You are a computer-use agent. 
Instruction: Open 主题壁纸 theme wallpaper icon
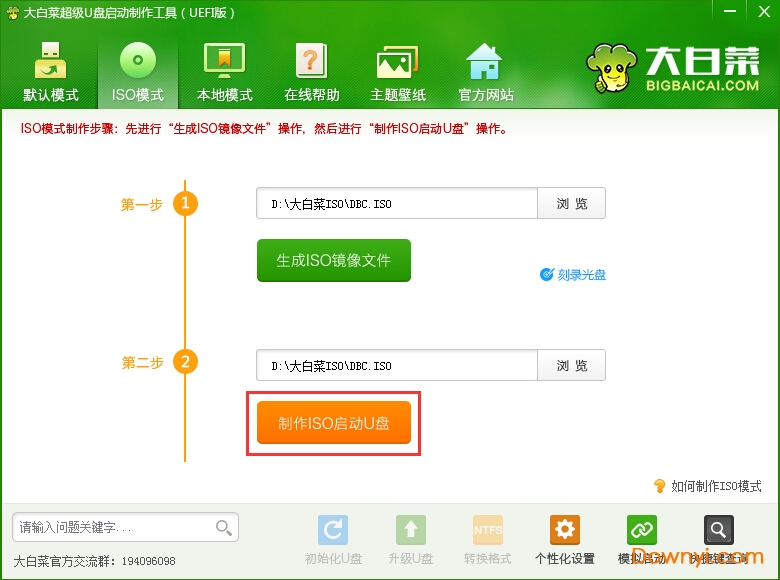pyautogui.click(x=397, y=72)
